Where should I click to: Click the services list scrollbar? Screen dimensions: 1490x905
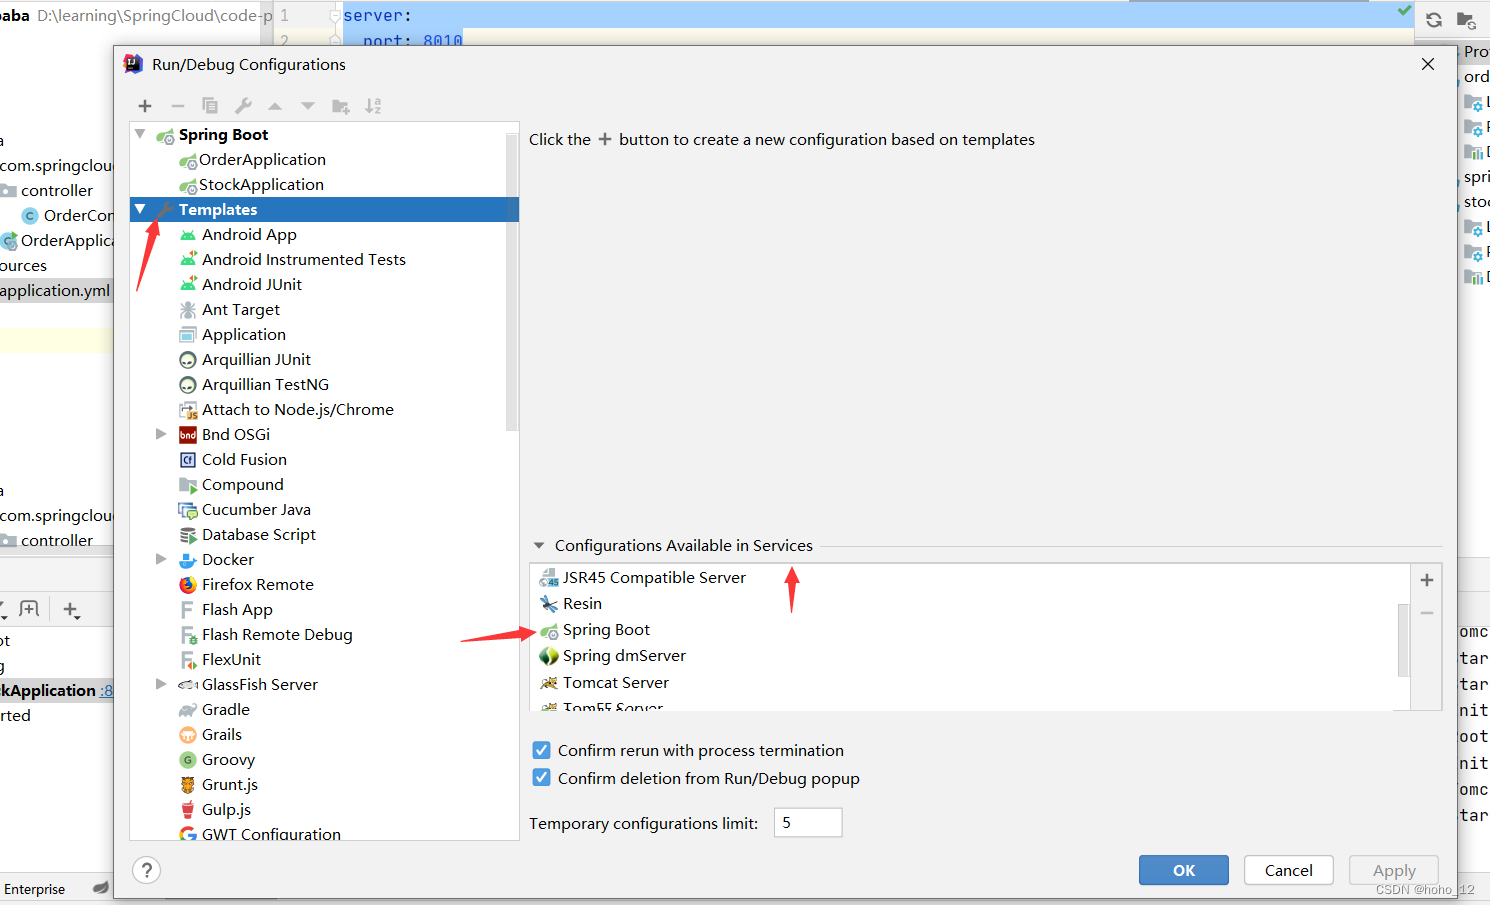1403,640
